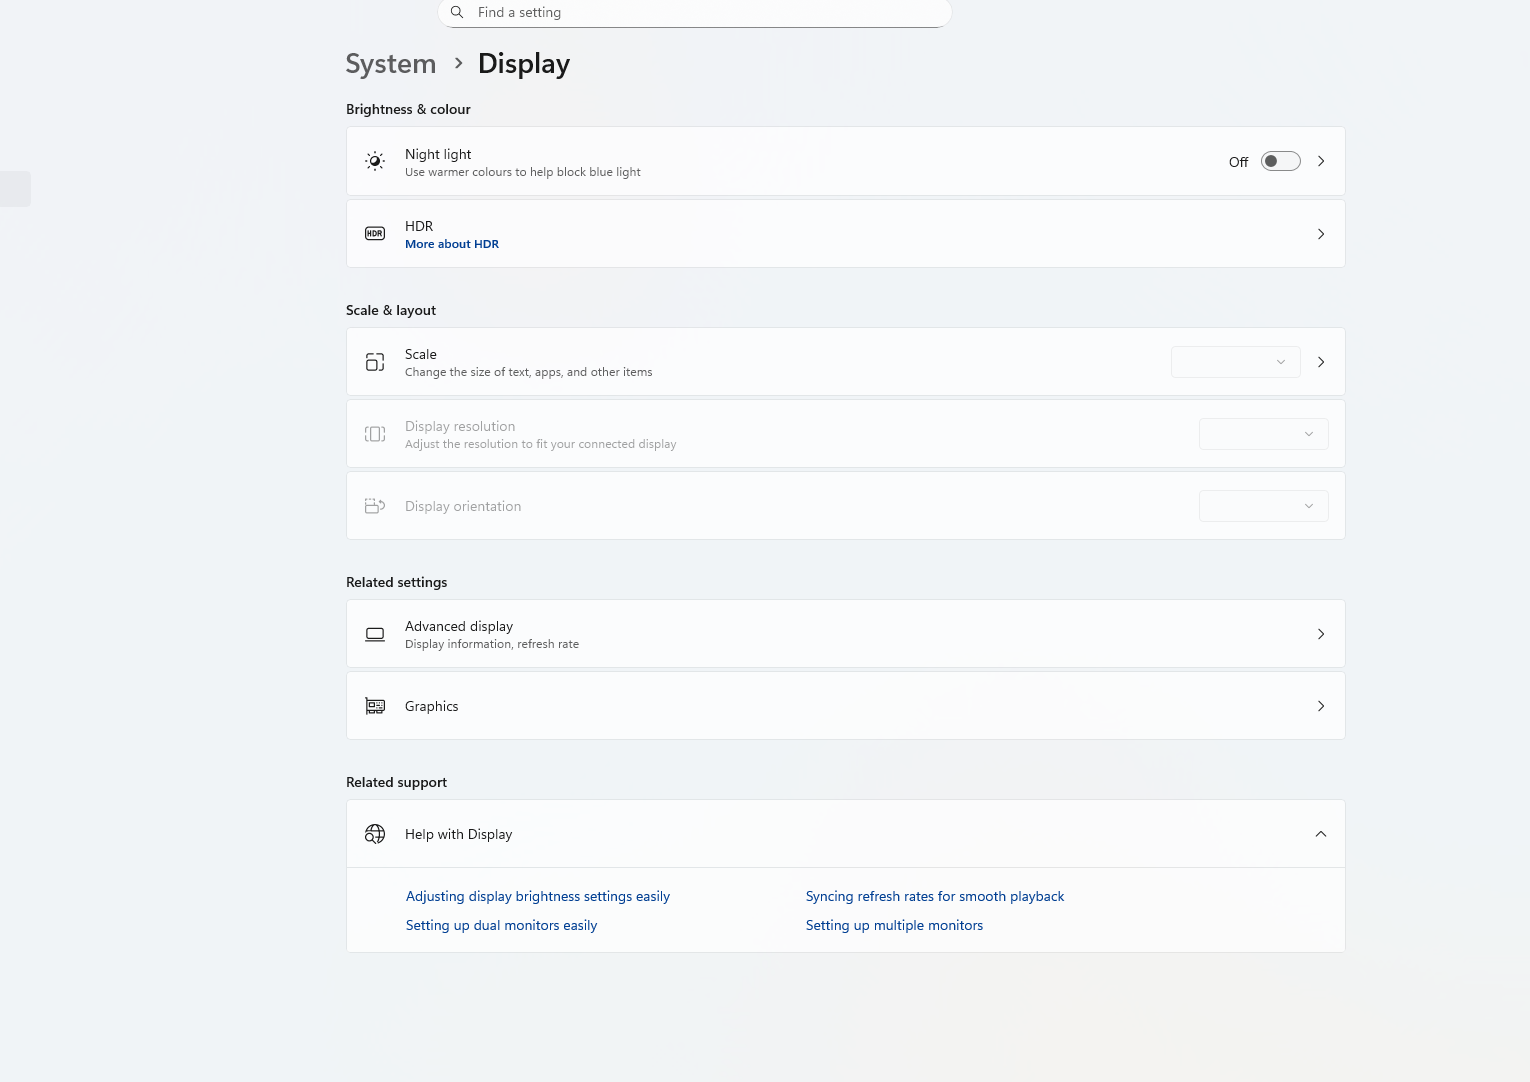Click the Help with Display globe icon
Viewport: 1530px width, 1082px height.
coord(375,834)
